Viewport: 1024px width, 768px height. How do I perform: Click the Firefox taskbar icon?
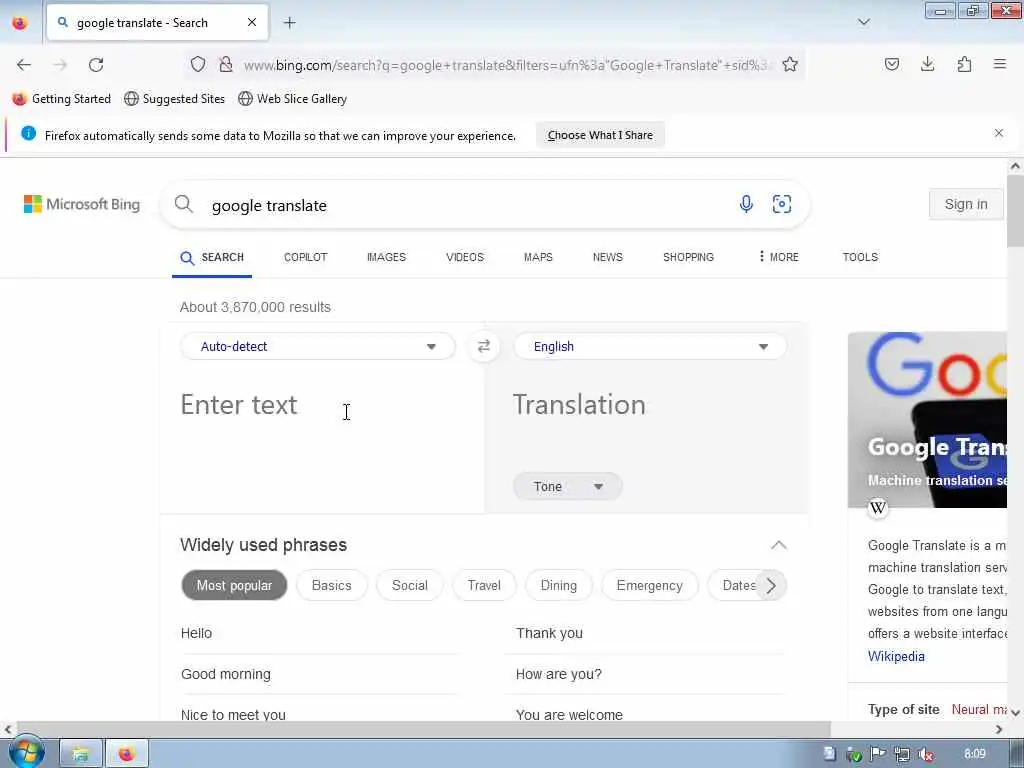[127, 754]
